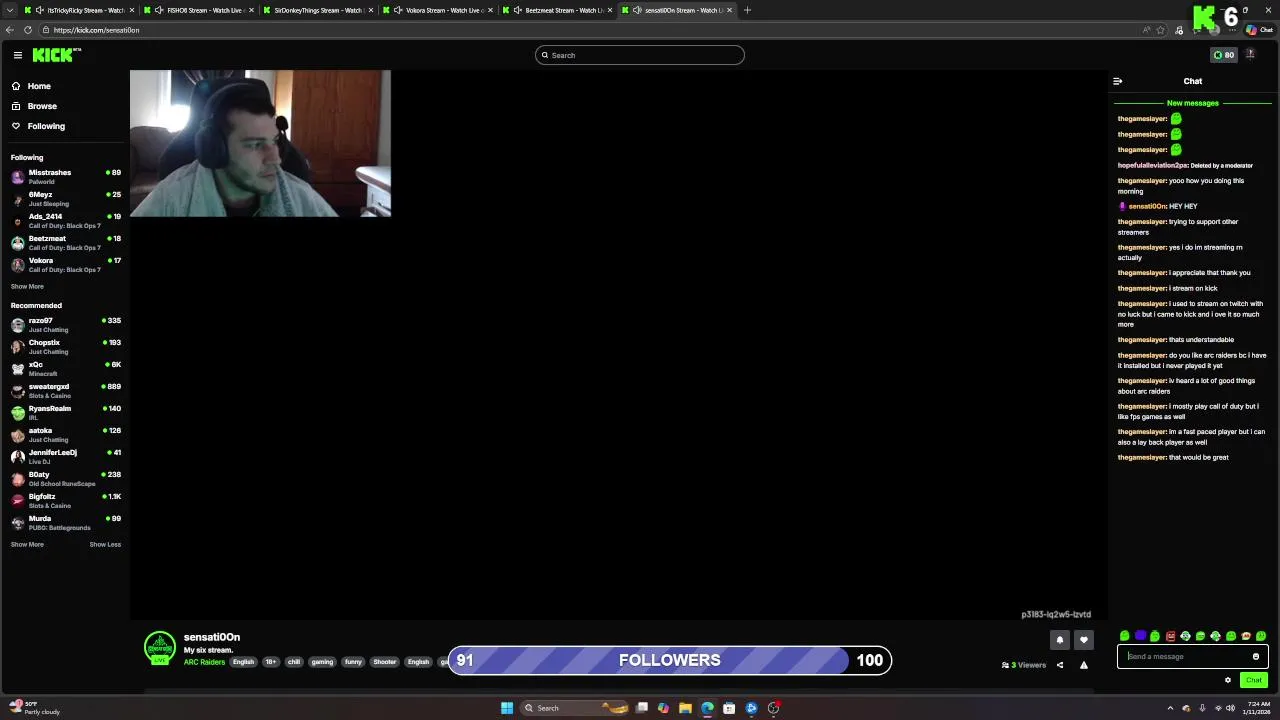Click New messages banner in chat

coord(1192,103)
